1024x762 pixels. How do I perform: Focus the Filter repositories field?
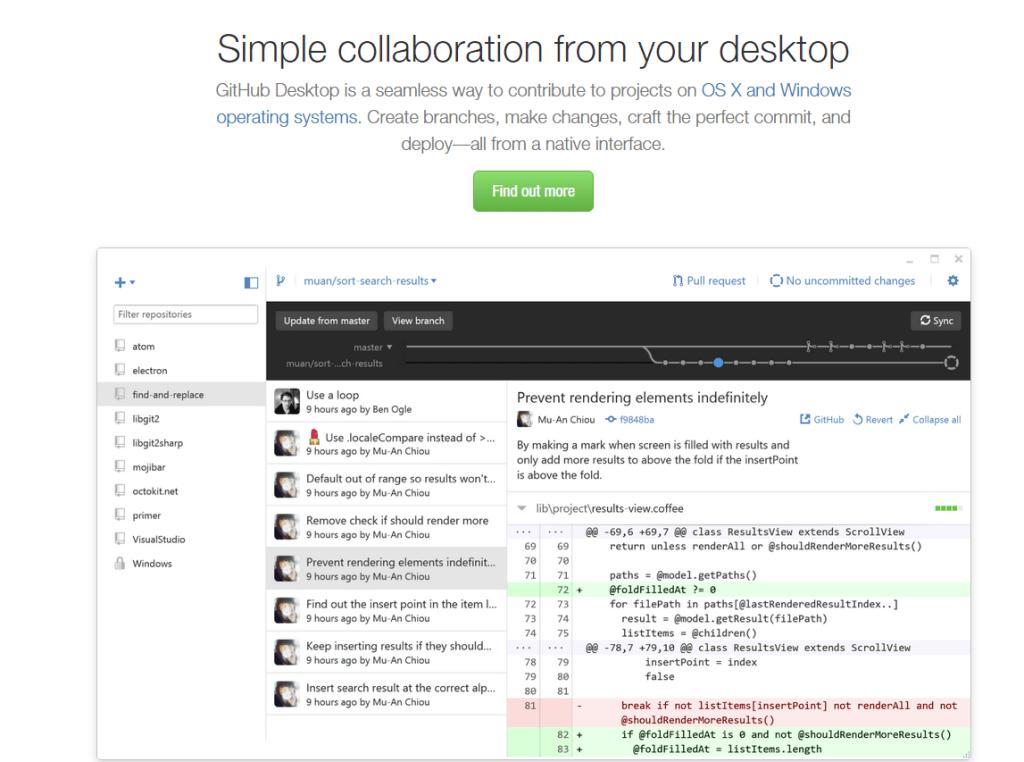185,314
